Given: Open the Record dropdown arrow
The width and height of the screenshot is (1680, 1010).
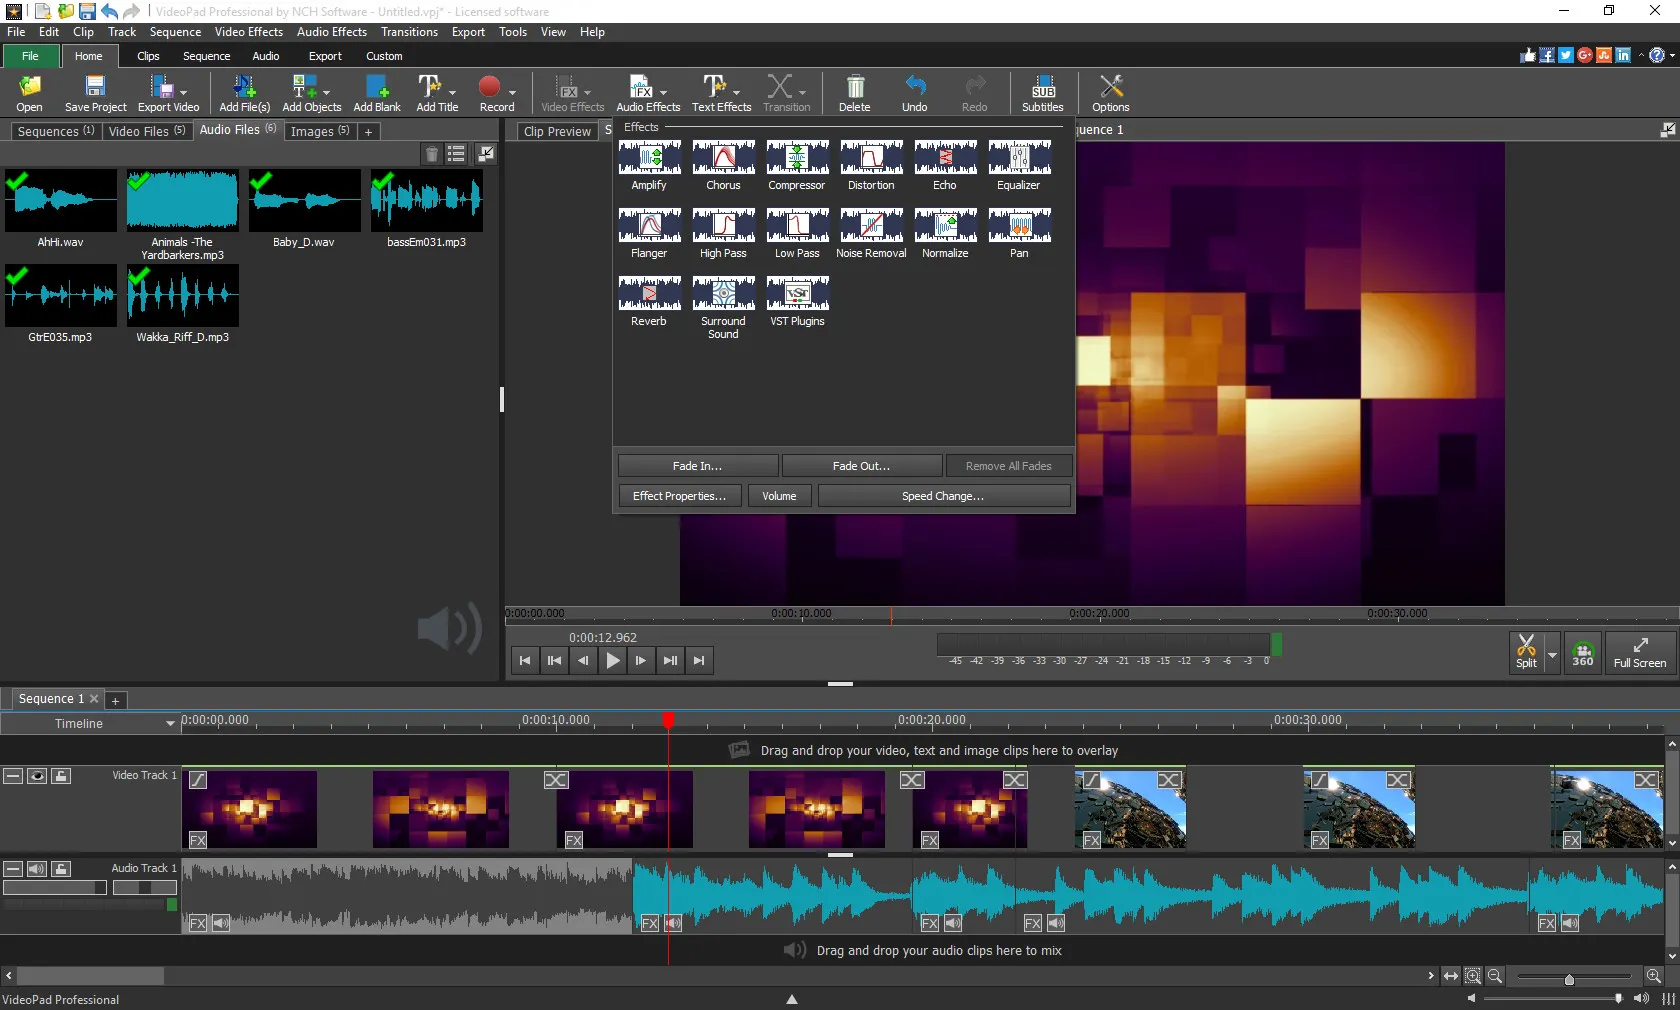Looking at the screenshot, I should (x=512, y=93).
